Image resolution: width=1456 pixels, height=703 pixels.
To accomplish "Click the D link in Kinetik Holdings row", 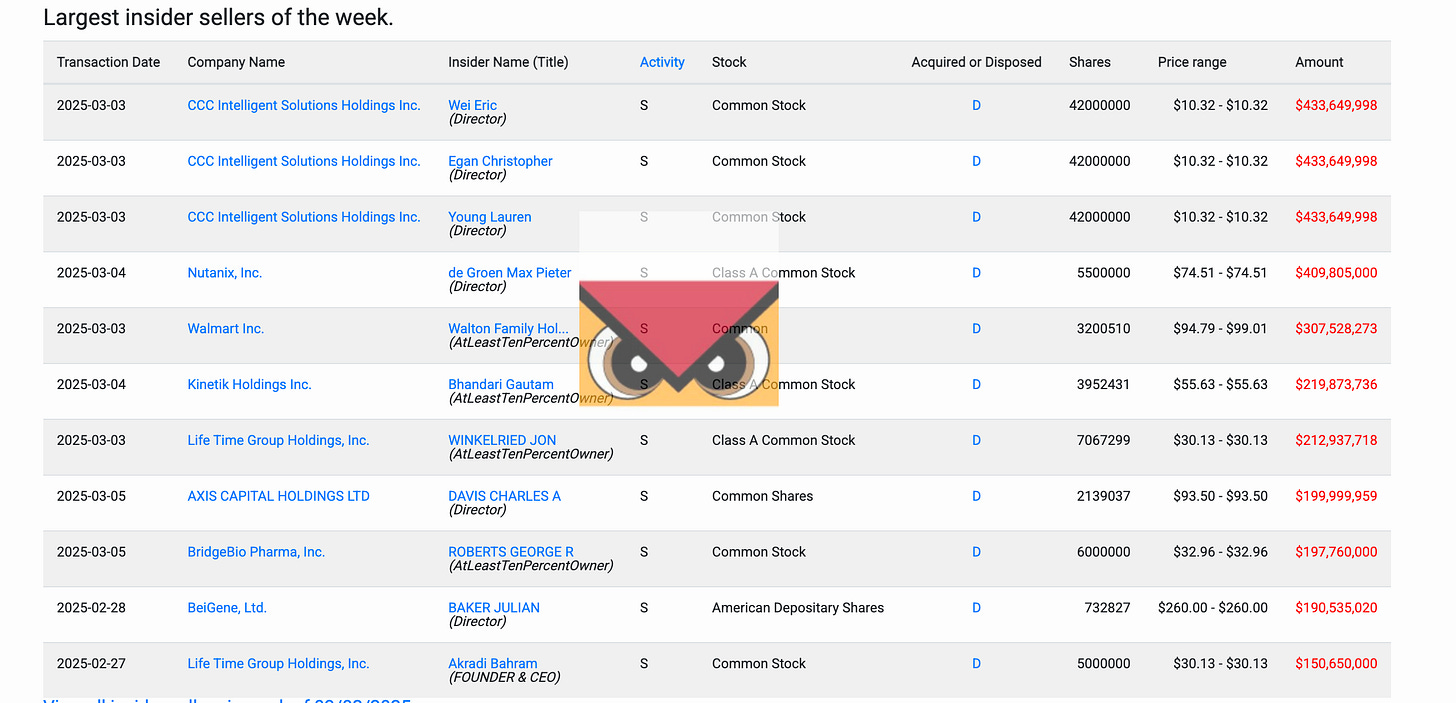I will tap(977, 385).
